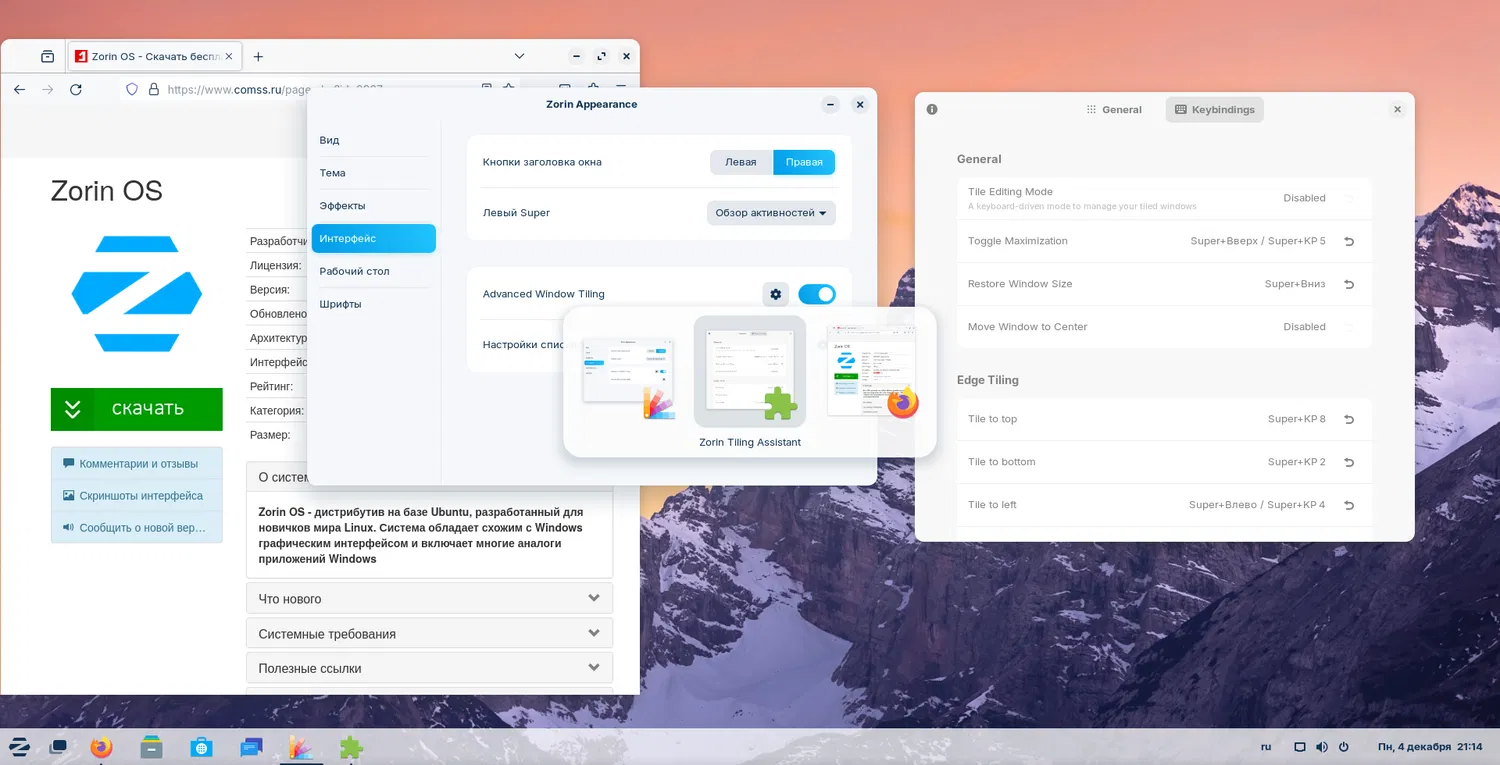This screenshot has width=1500, height=765.
Task: Switch to Zorin Appearance on the taskbar
Action: [x=301, y=747]
